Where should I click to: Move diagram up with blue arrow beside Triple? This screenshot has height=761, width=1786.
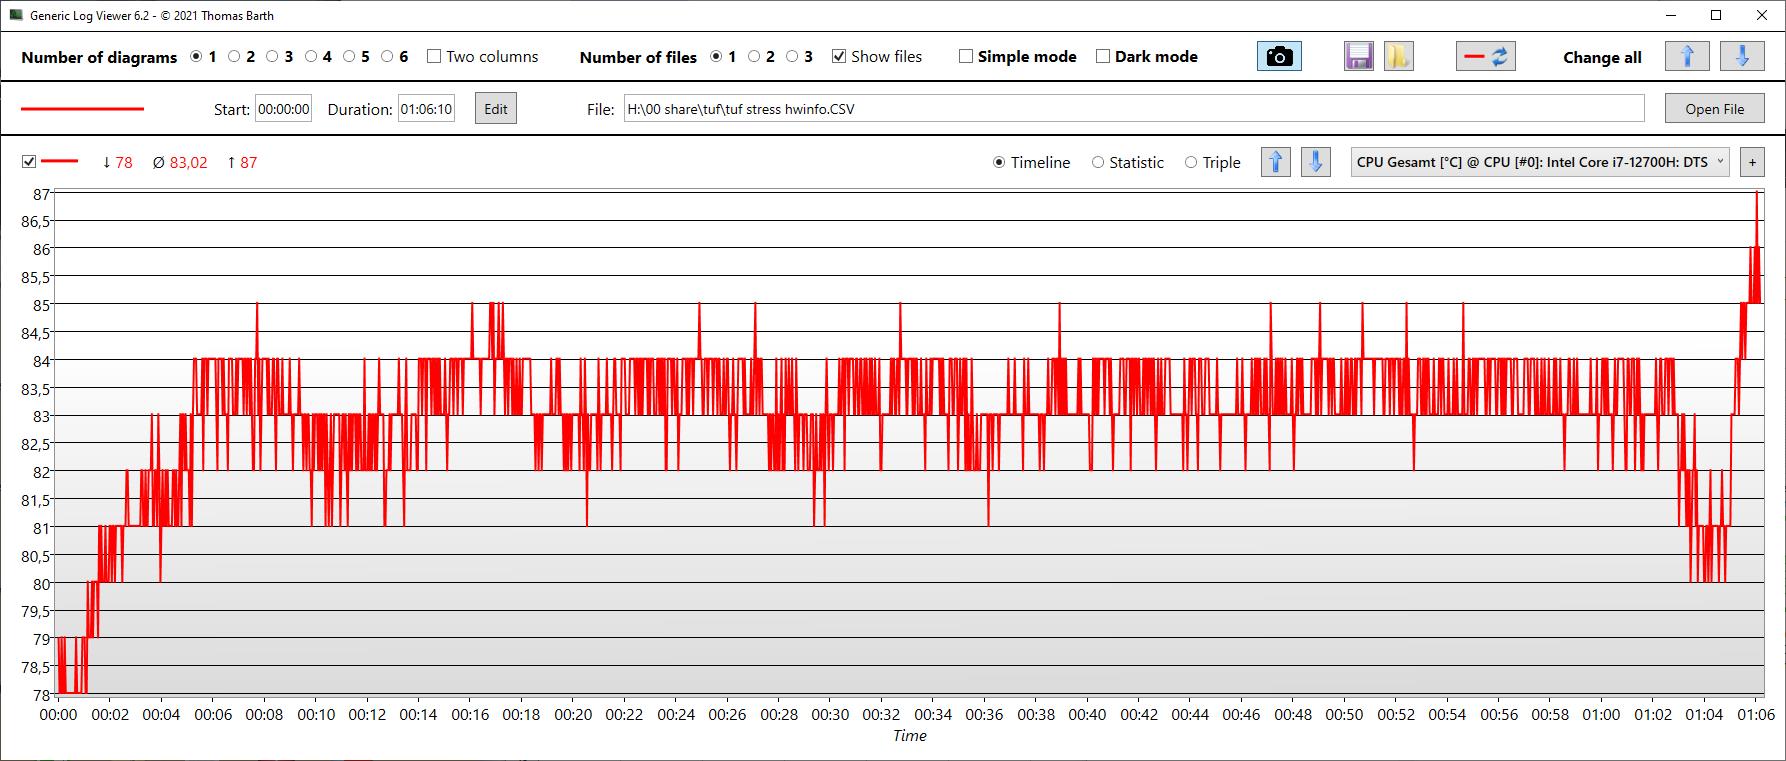1275,162
